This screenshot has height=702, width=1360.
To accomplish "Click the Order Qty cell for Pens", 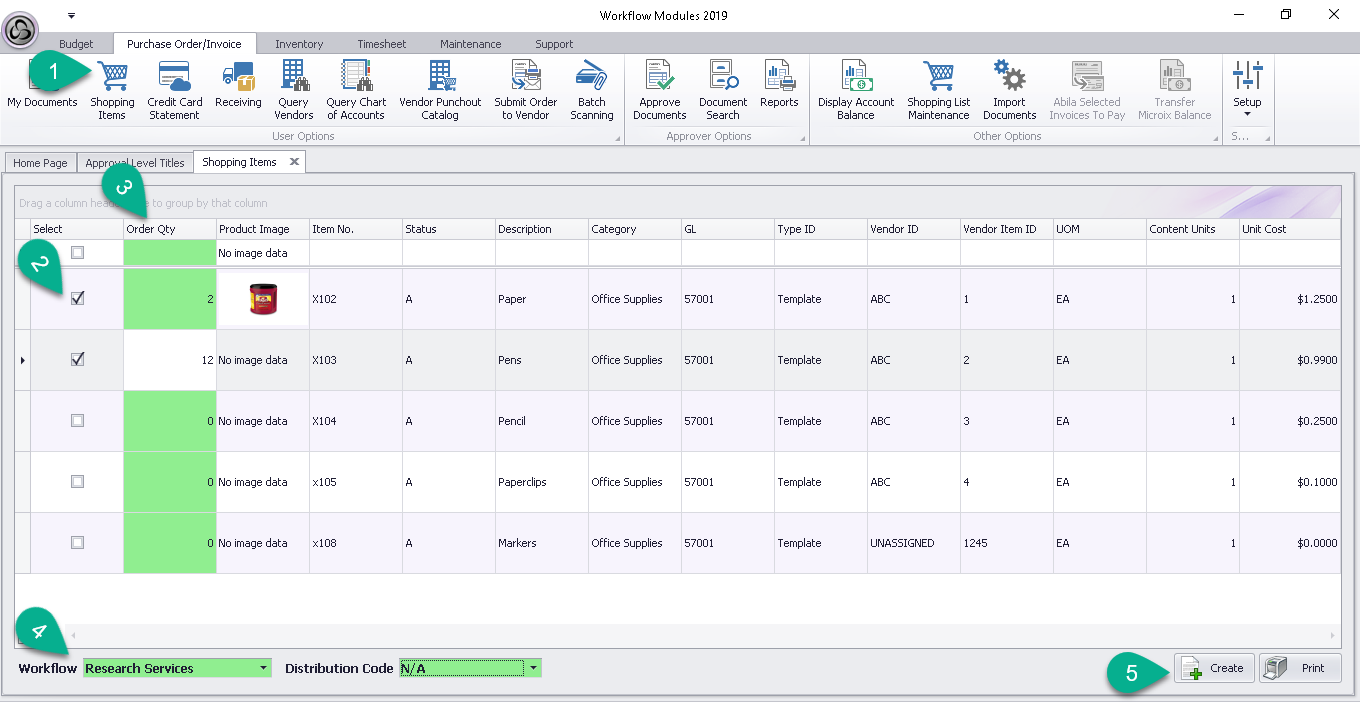I will coord(170,360).
